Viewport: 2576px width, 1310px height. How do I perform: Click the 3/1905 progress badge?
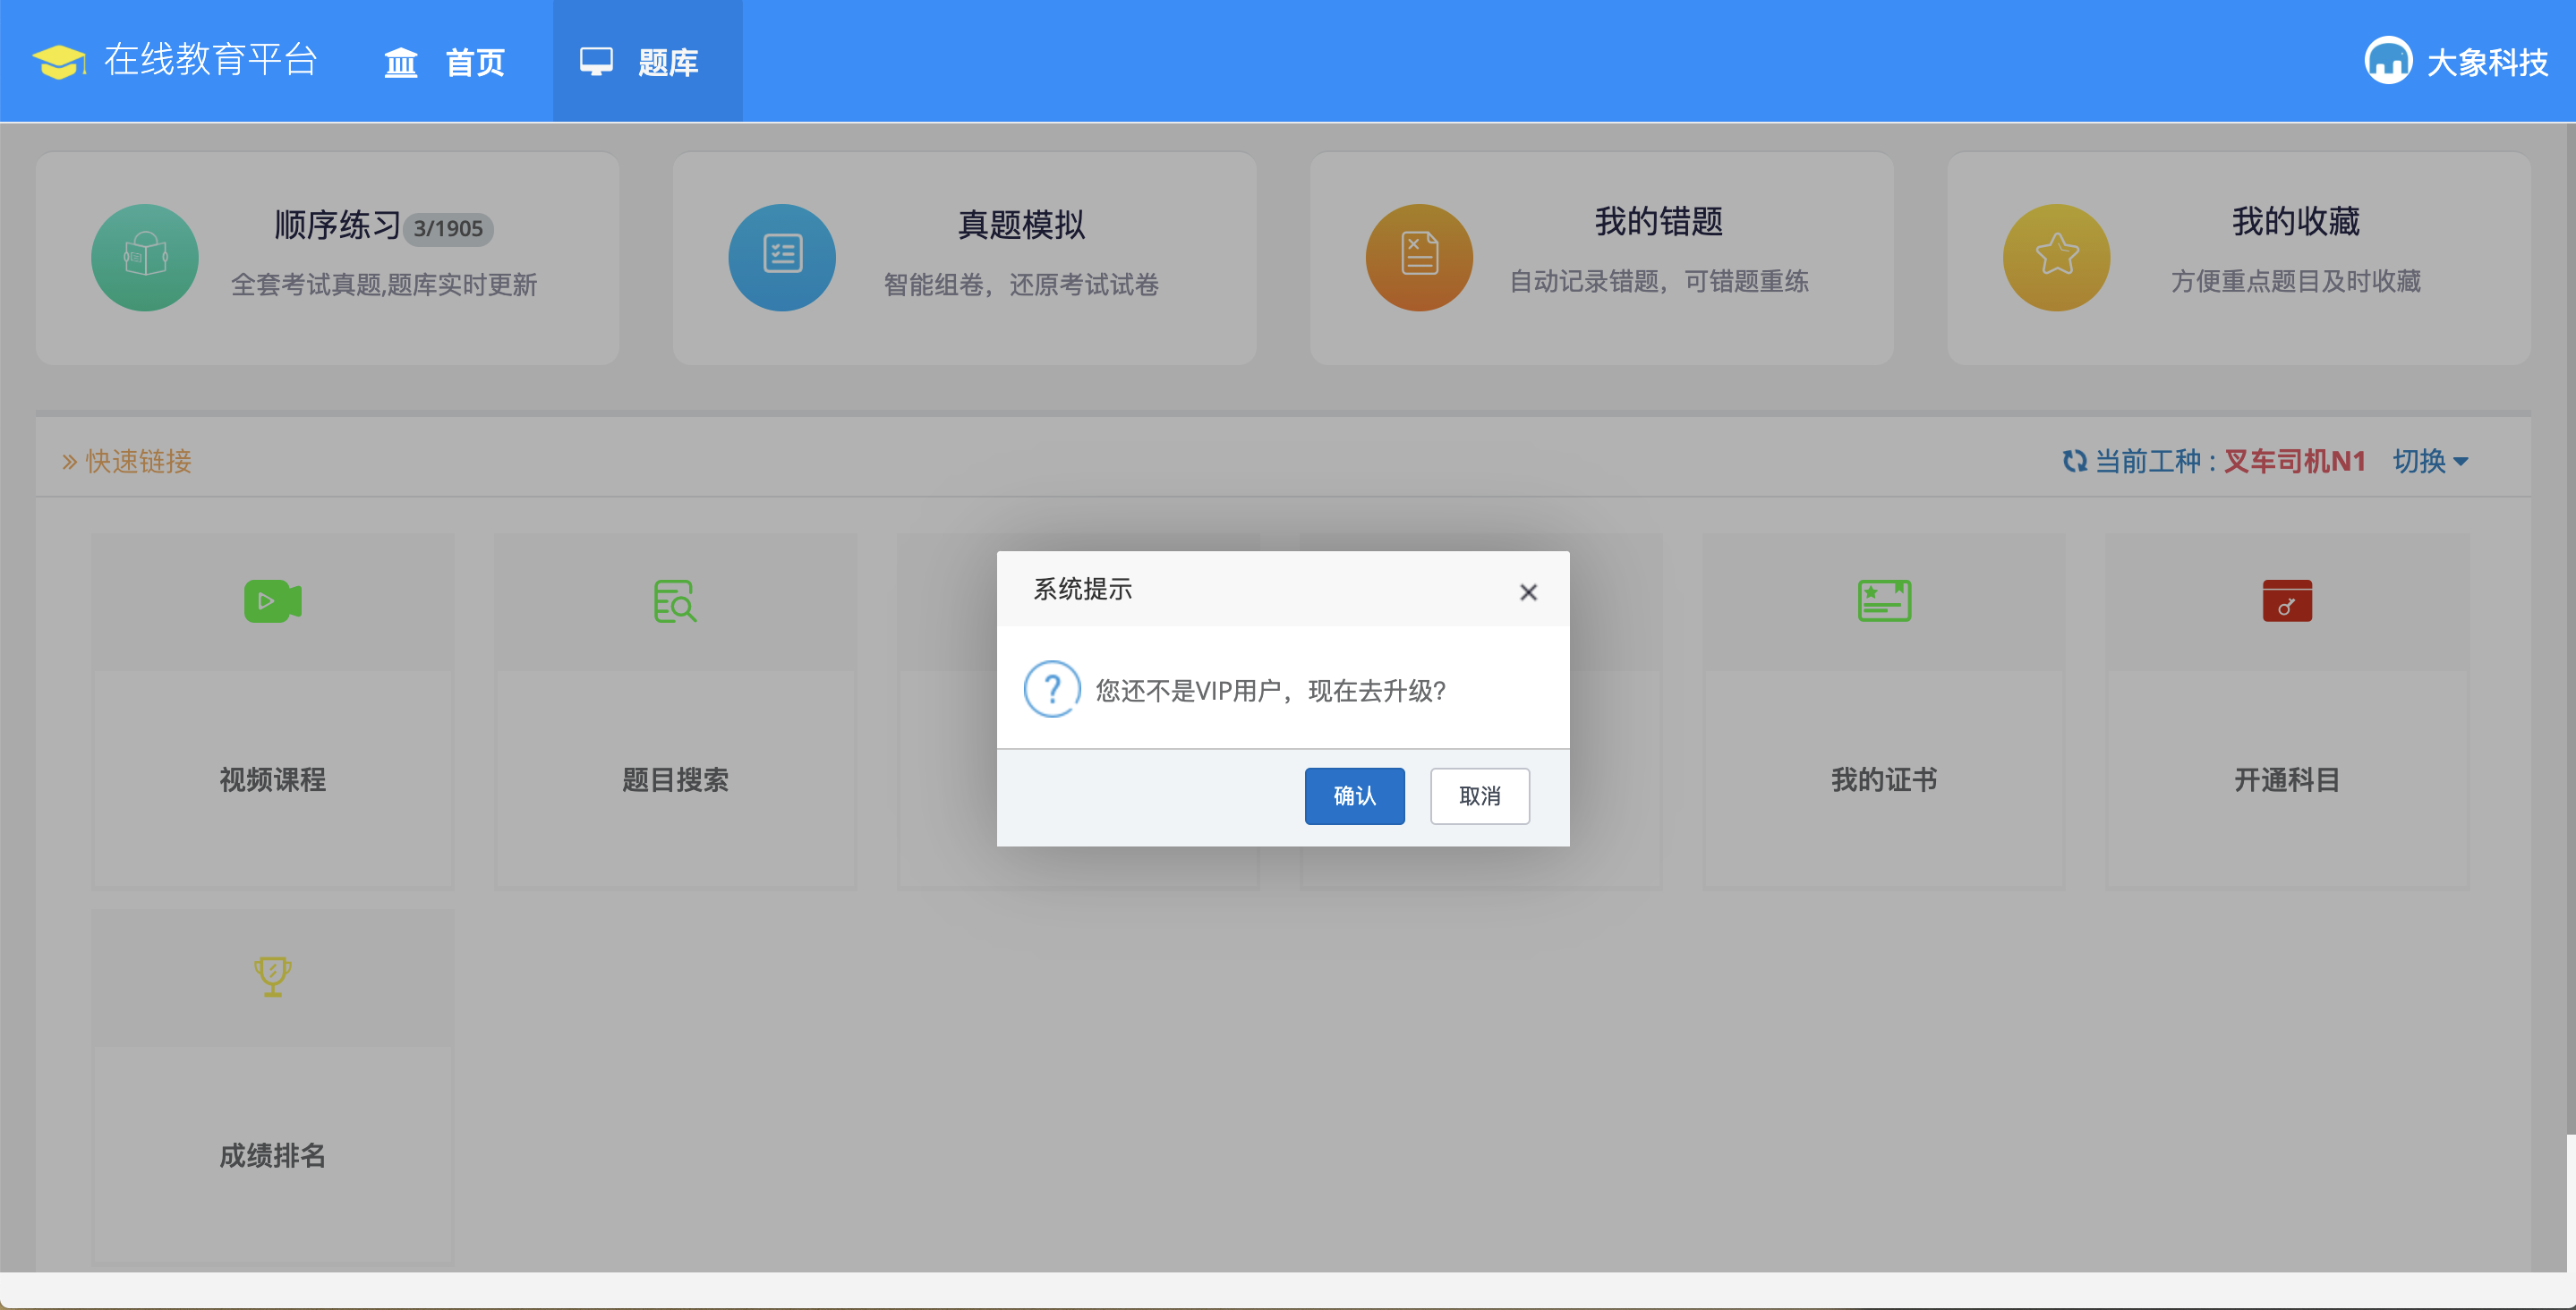point(448,229)
